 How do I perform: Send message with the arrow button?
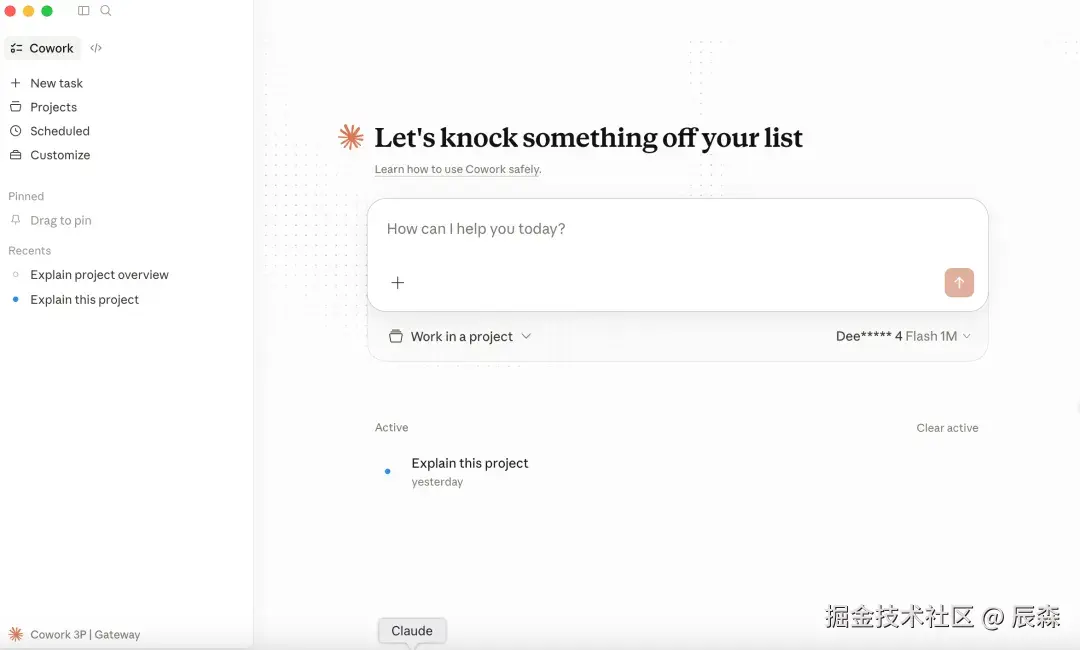click(x=959, y=282)
